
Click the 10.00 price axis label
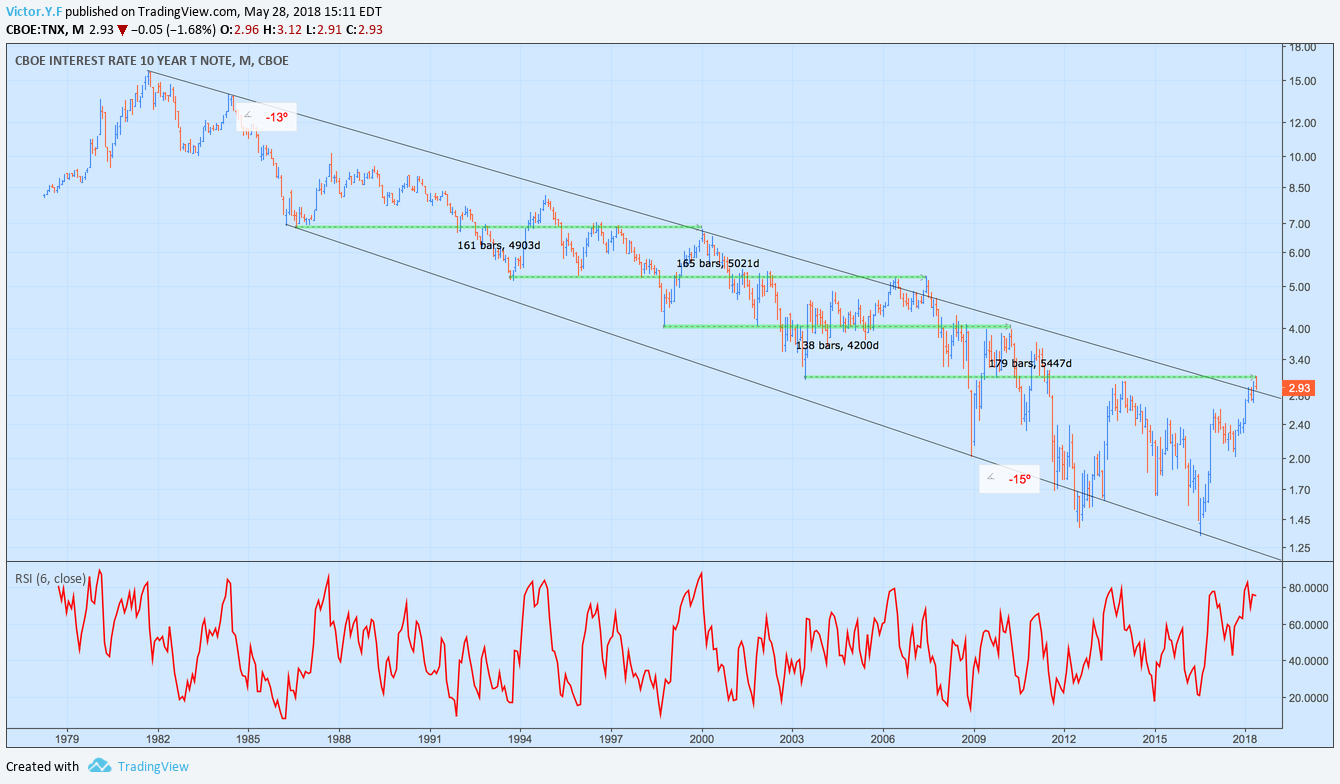[1301, 157]
